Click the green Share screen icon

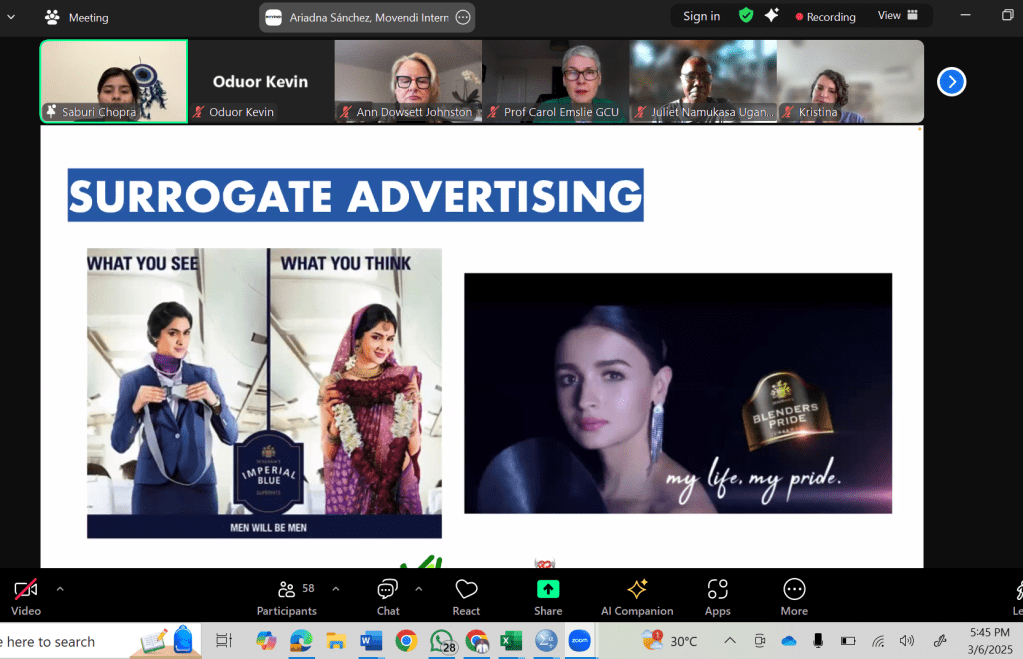pos(548,597)
